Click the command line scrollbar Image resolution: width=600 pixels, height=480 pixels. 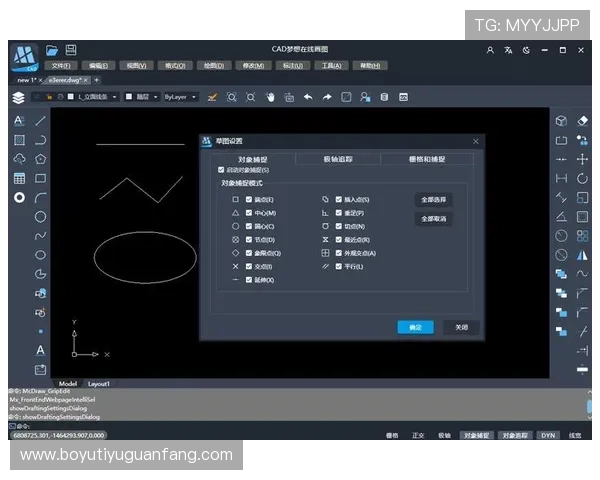589,405
